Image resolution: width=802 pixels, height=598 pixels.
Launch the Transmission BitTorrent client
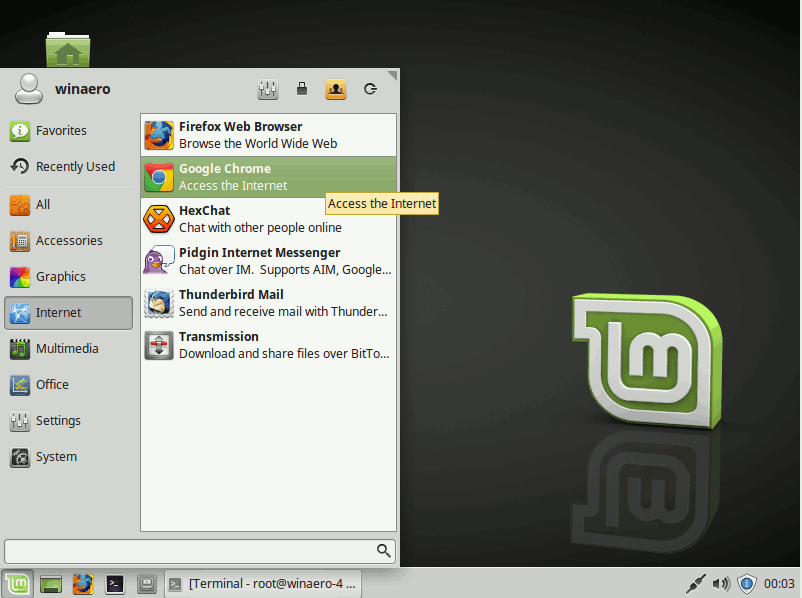[269, 345]
